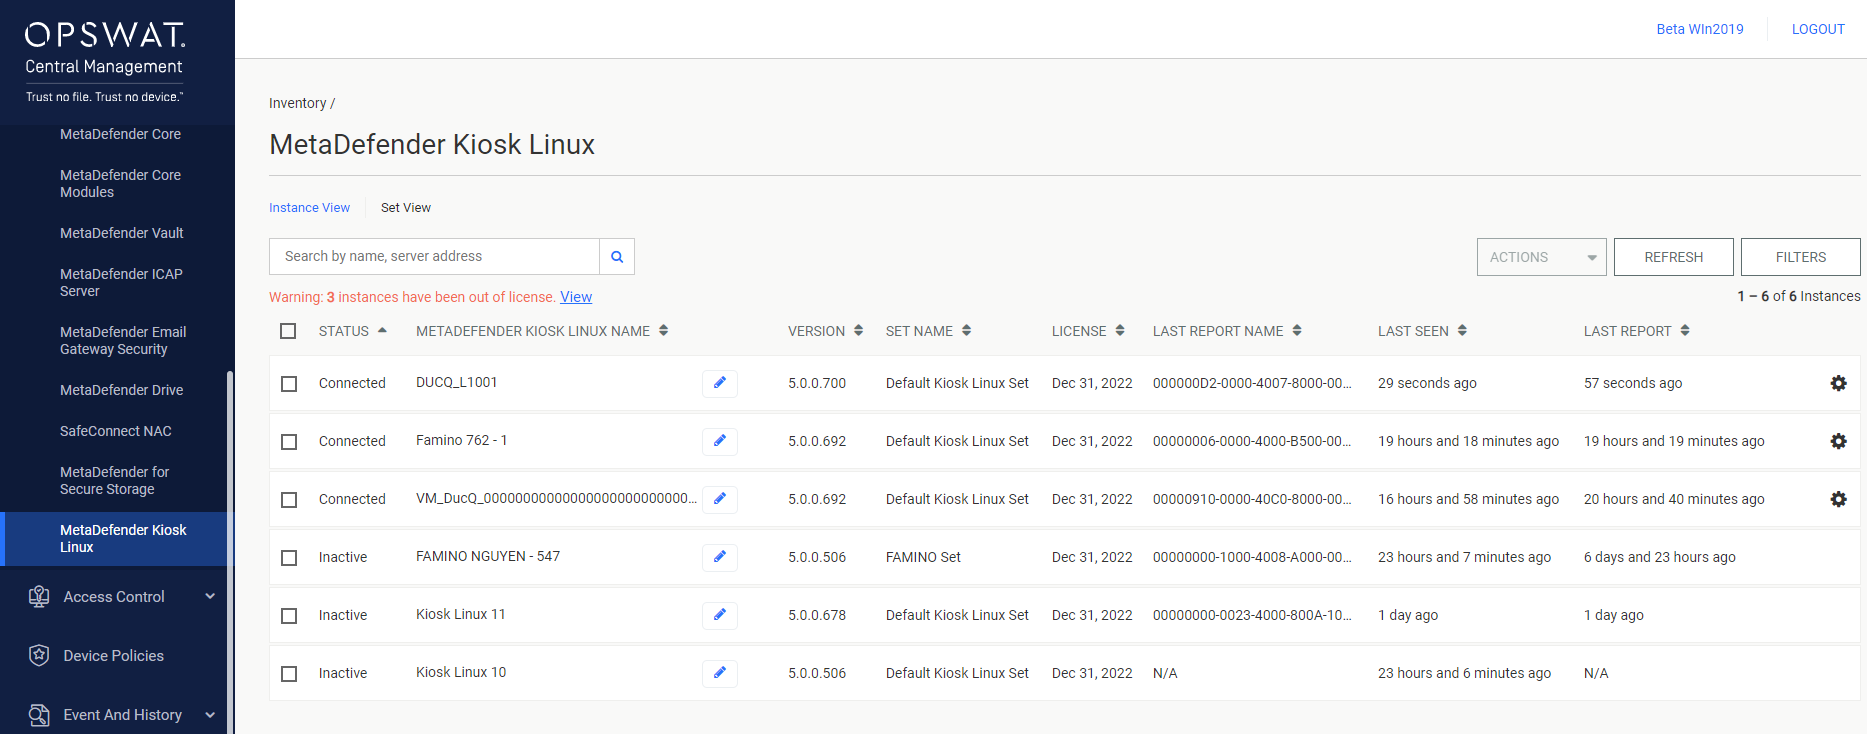The width and height of the screenshot is (1867, 734).
Task: Switch to Set View tab
Action: click(x=406, y=208)
